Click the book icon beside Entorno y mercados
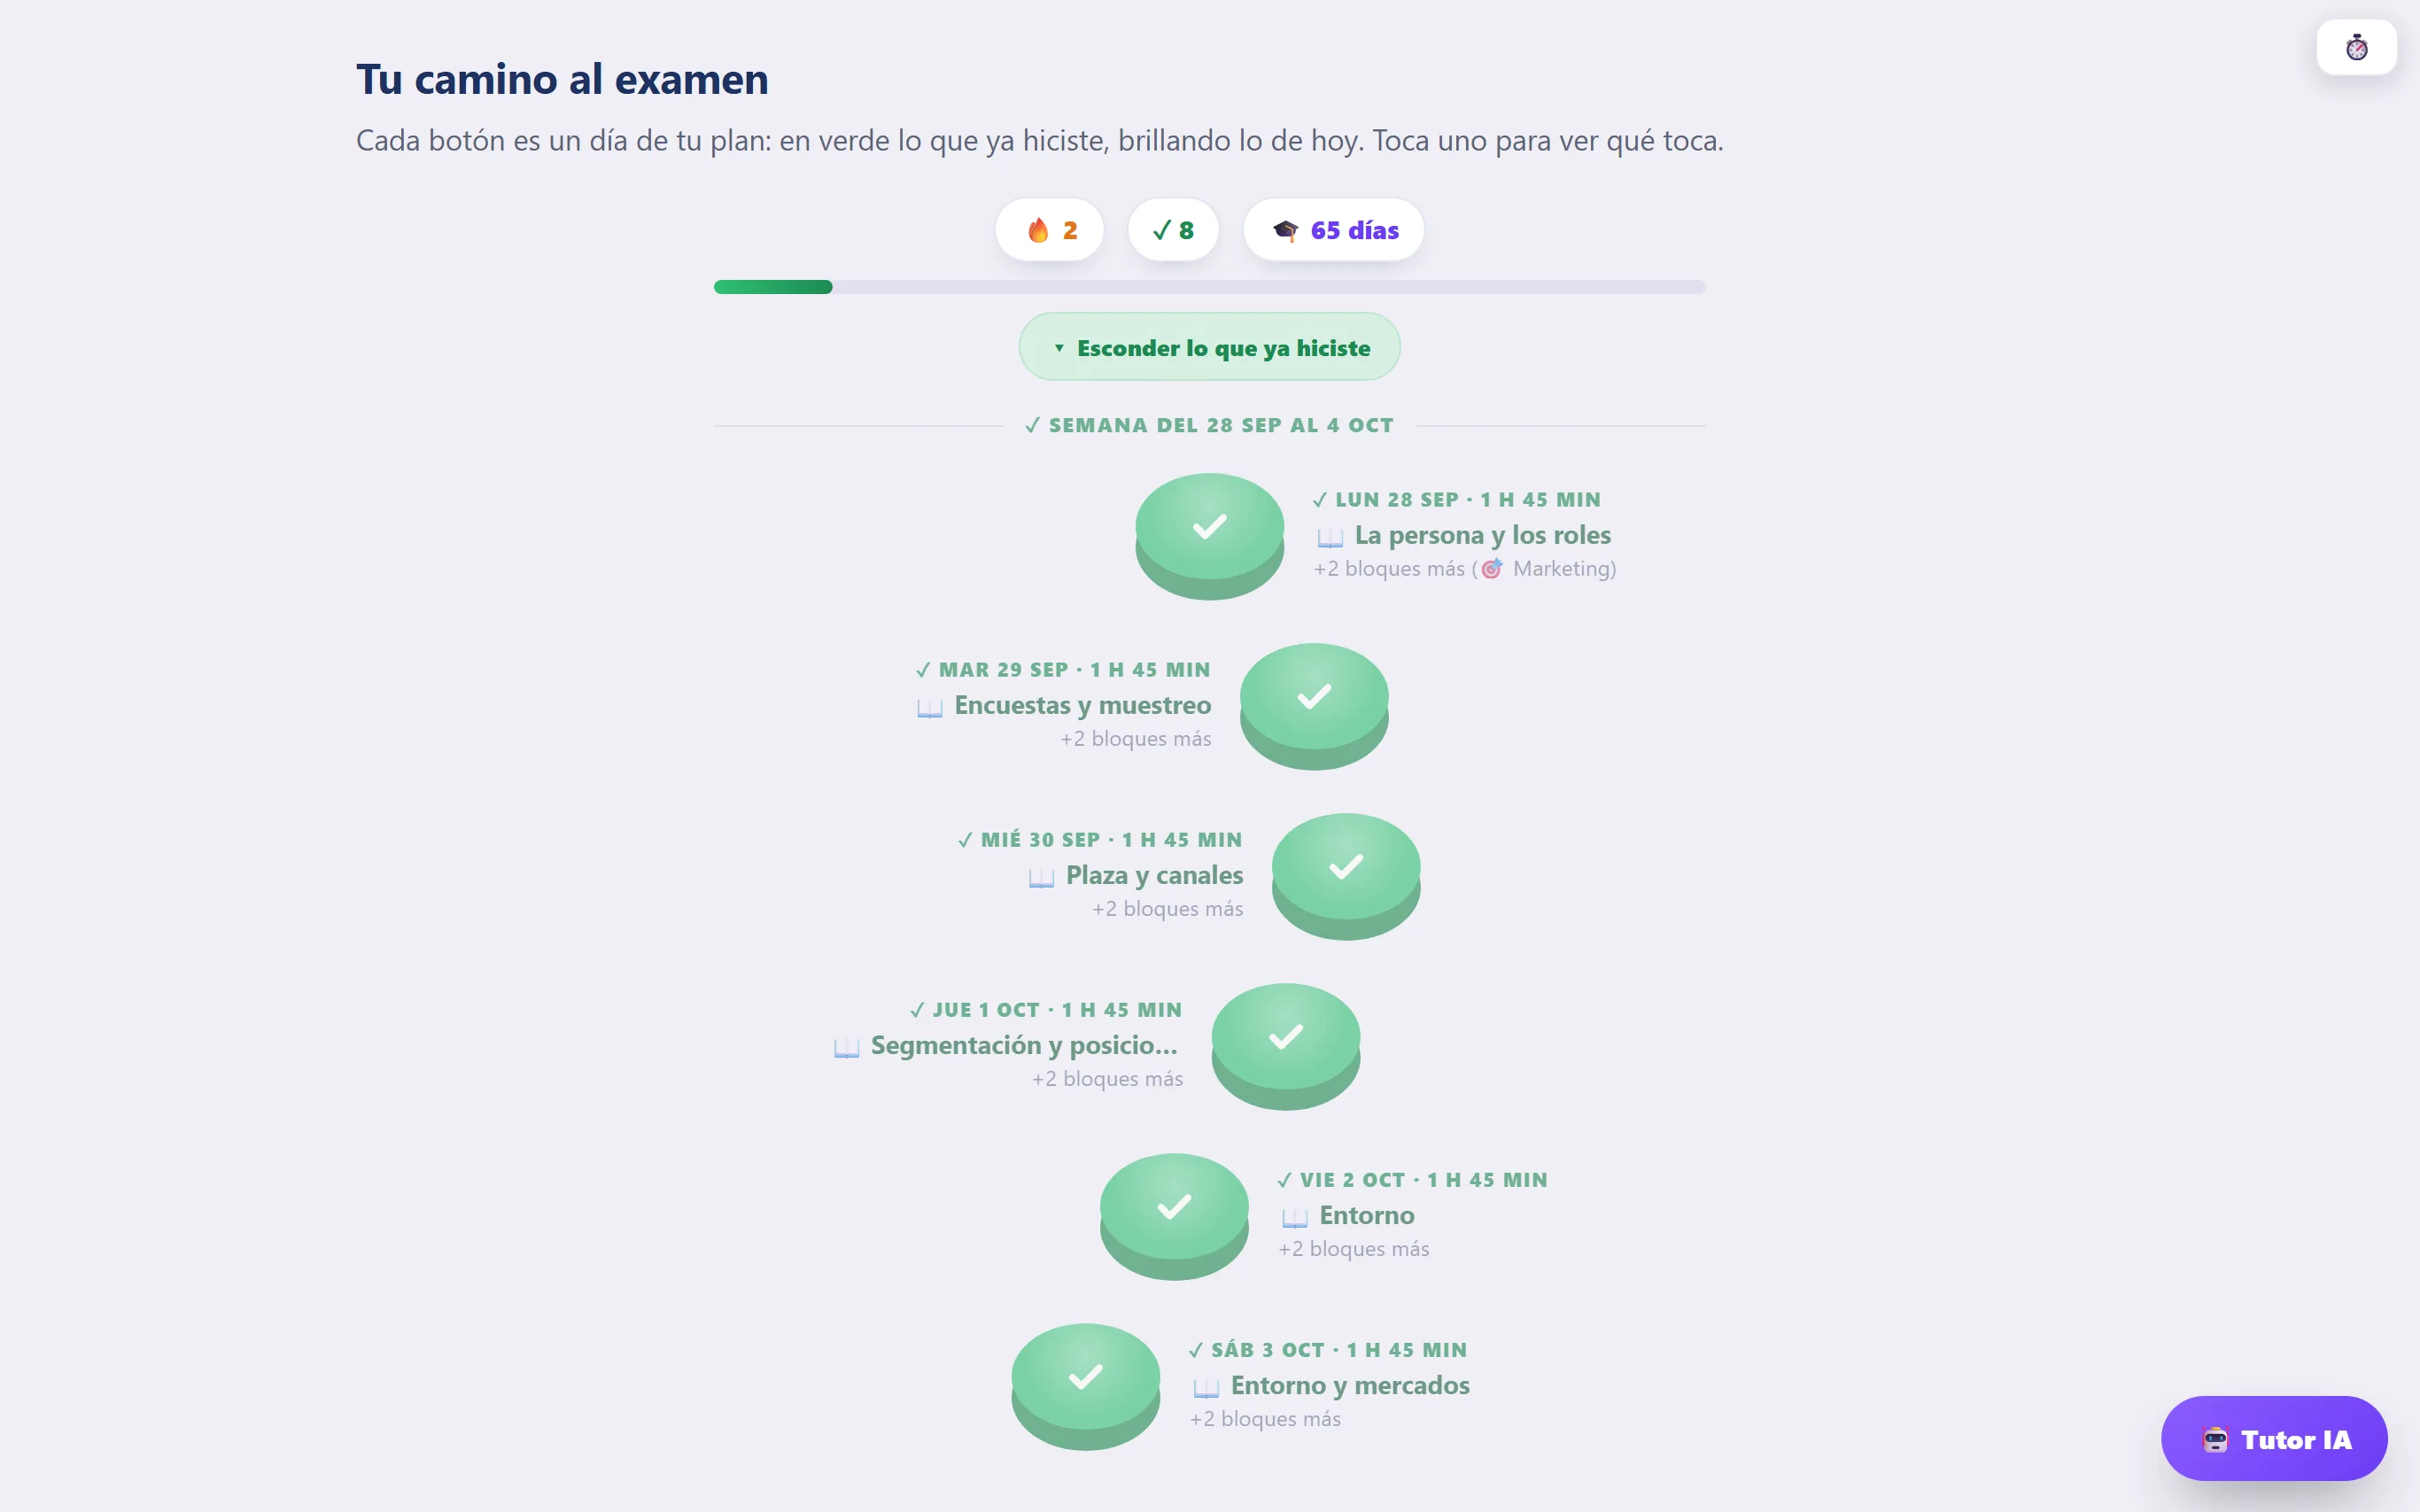 (x=1206, y=1387)
